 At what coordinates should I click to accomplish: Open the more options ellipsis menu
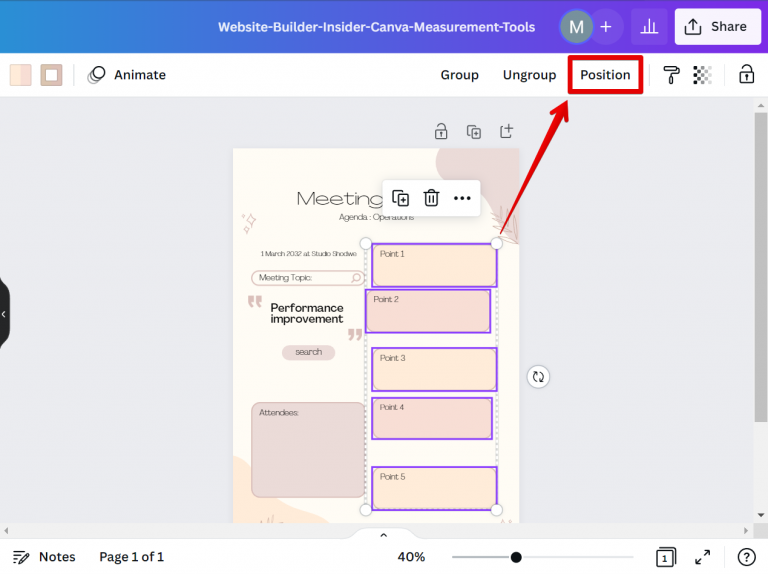[462, 198]
